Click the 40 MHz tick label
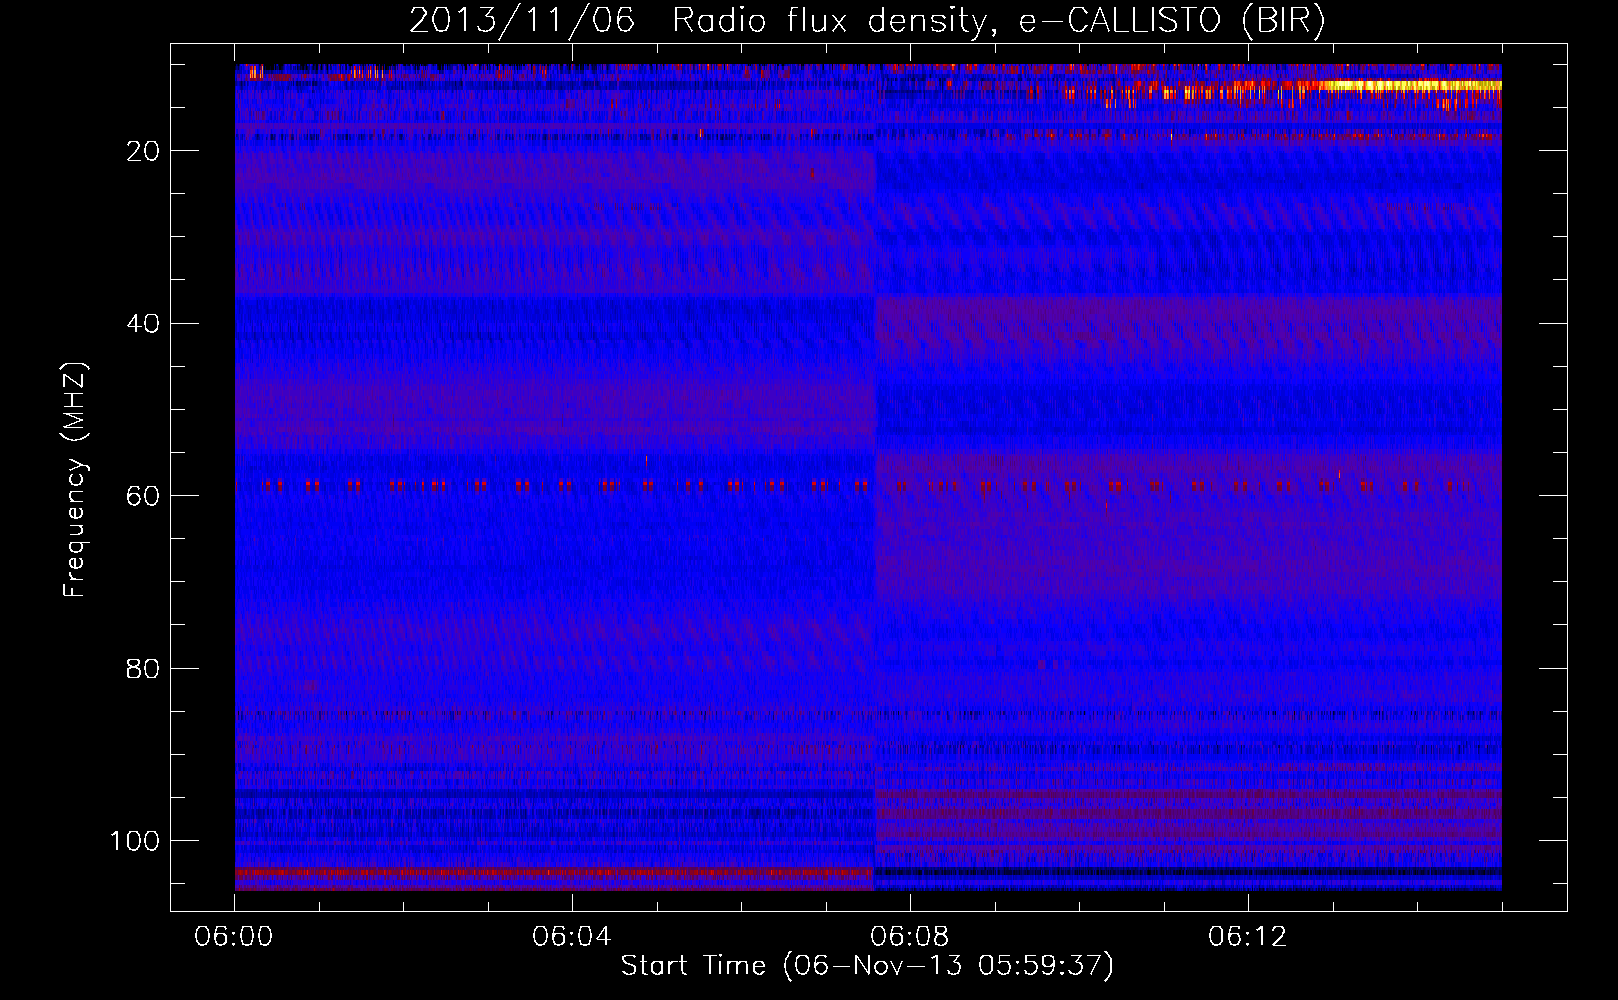1618x1000 pixels. tap(143, 324)
